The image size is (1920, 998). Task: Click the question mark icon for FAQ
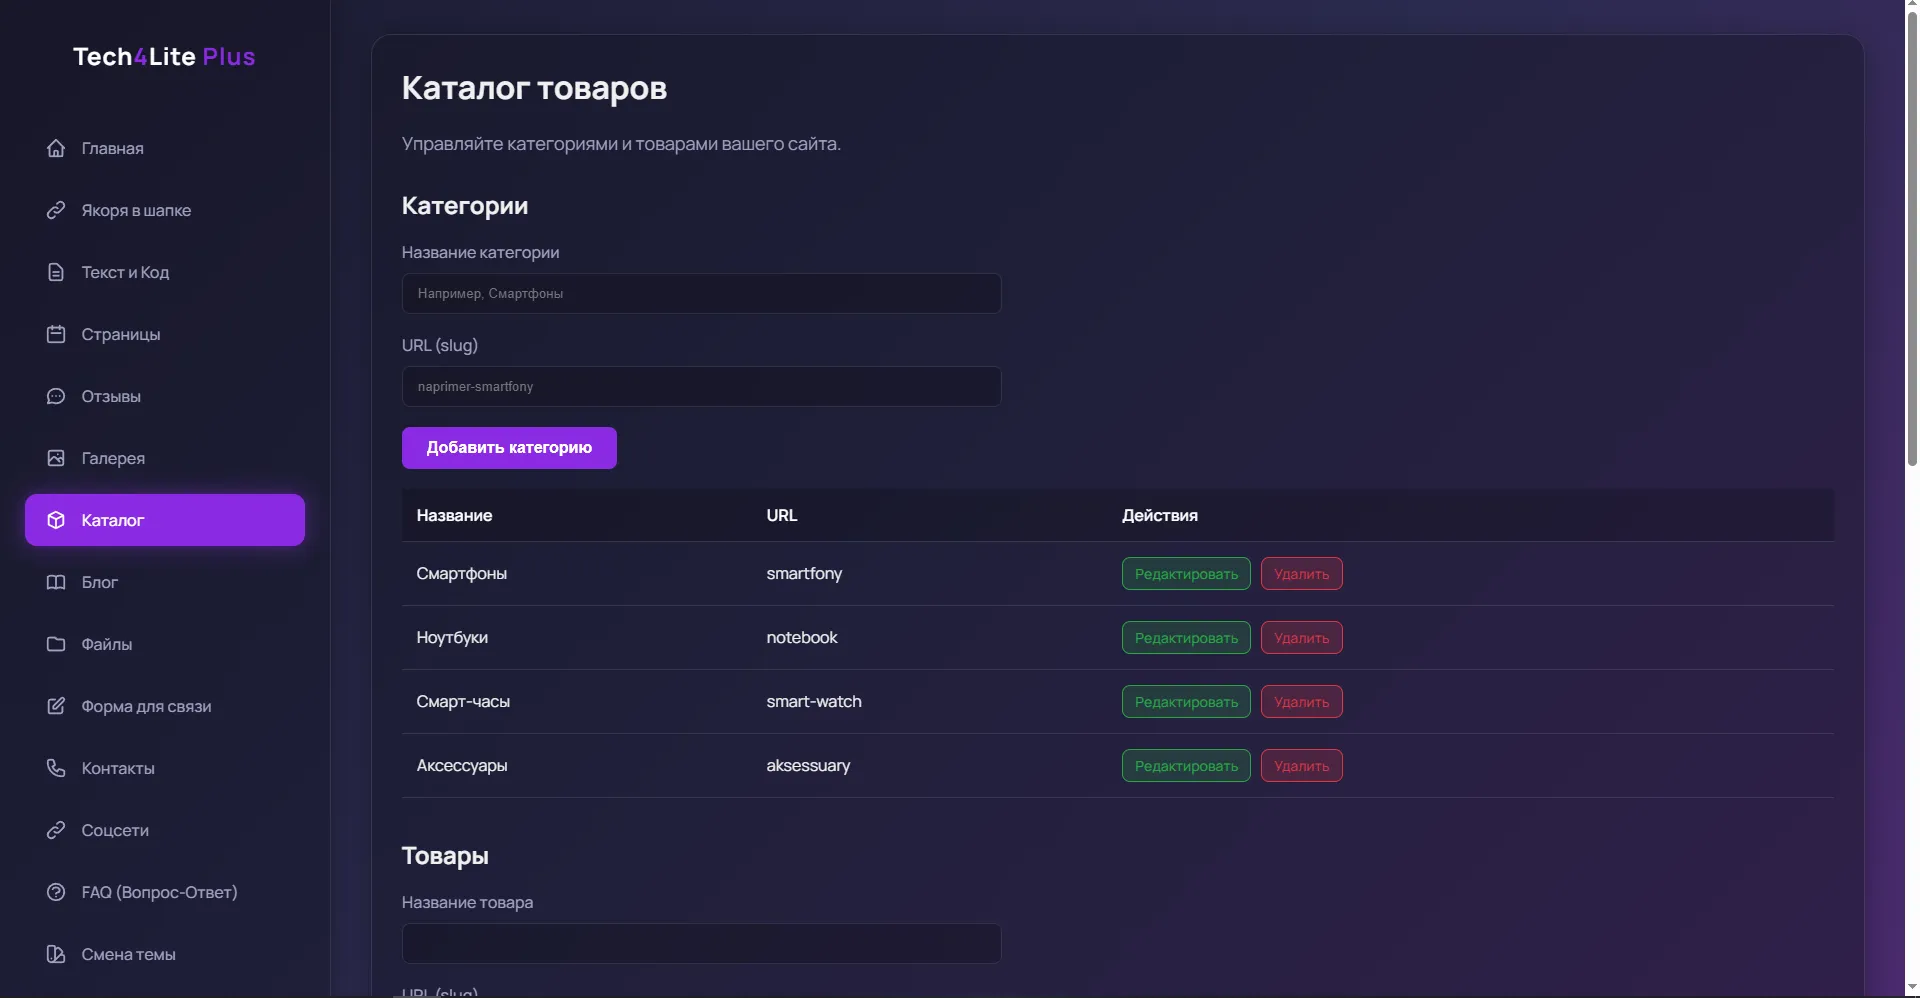pos(56,892)
